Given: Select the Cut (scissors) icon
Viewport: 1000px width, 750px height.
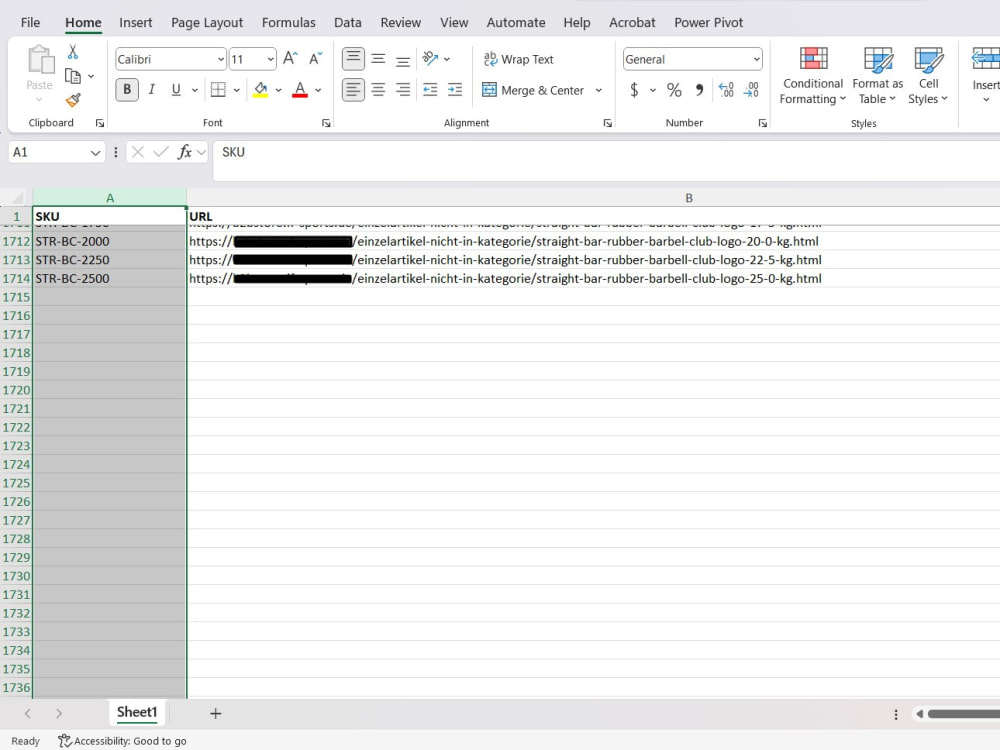Looking at the screenshot, I should pos(74,50).
